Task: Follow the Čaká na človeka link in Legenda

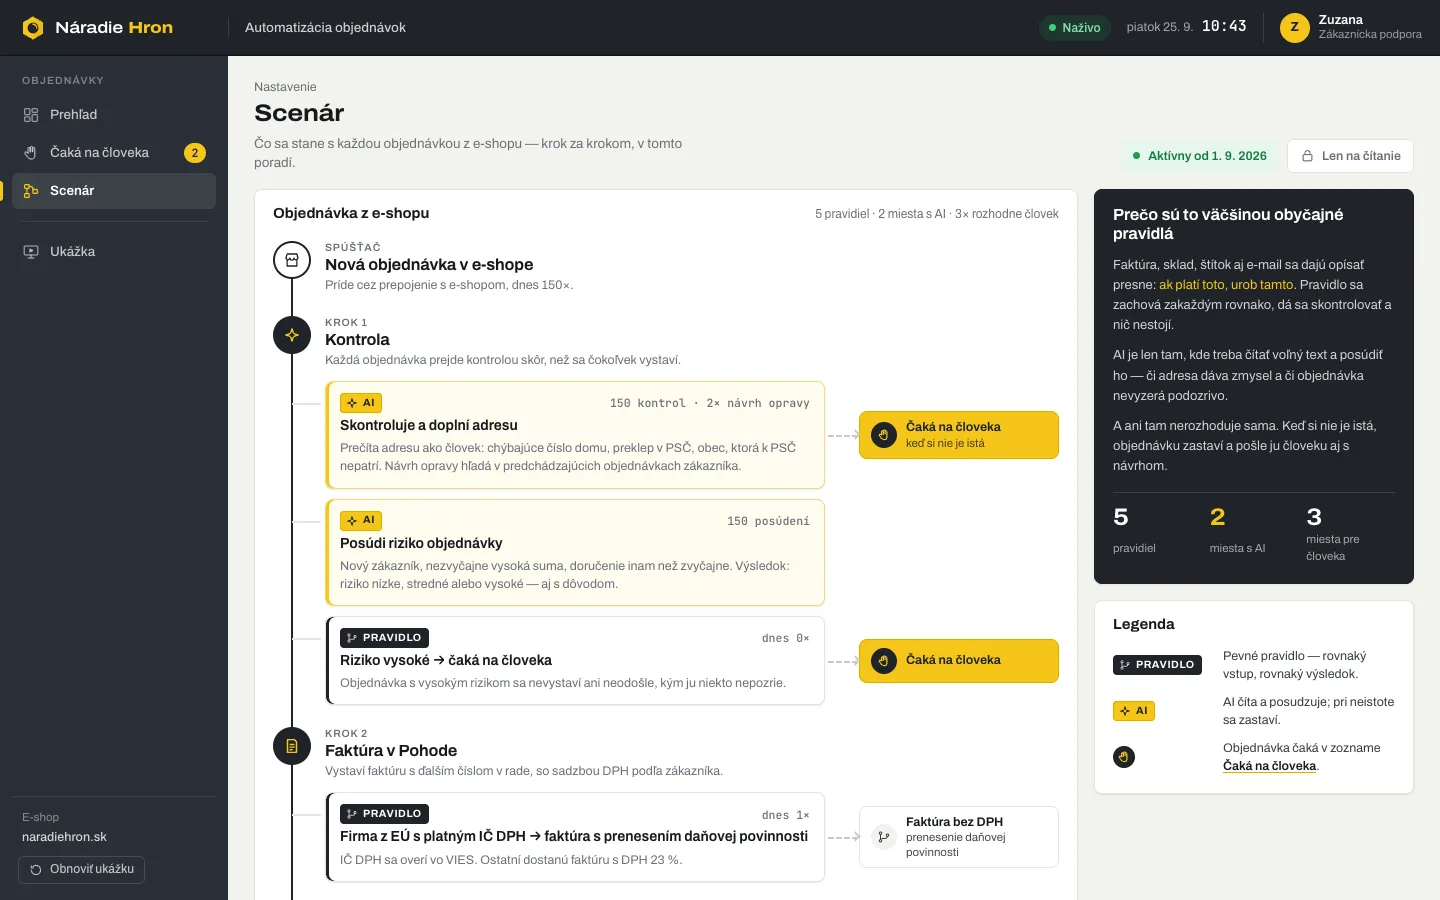Action: (x=1269, y=766)
